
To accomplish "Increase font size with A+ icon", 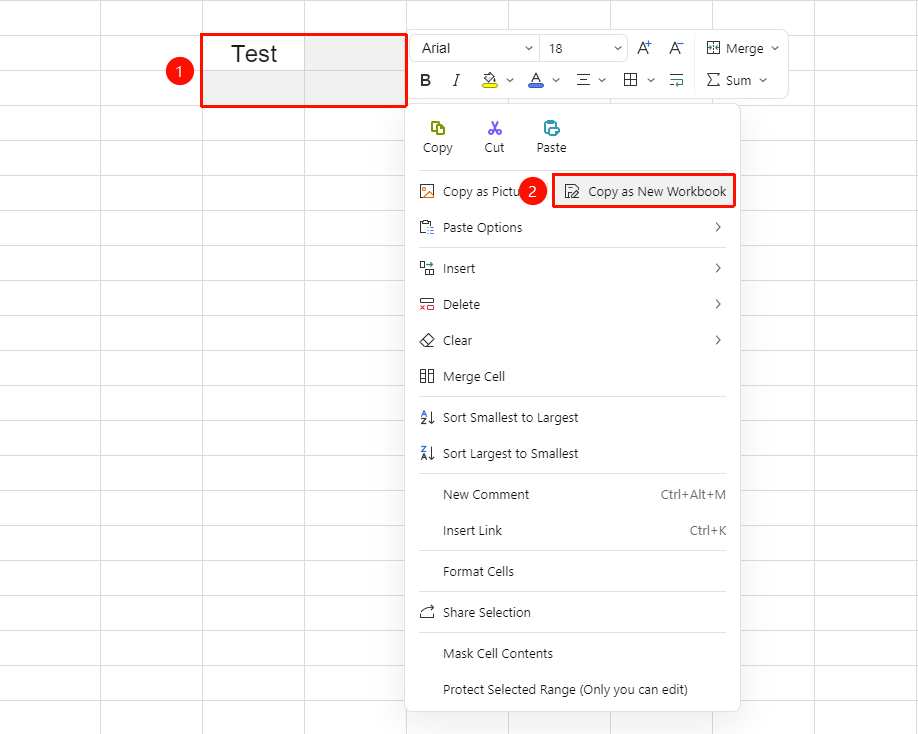I will (x=644, y=48).
